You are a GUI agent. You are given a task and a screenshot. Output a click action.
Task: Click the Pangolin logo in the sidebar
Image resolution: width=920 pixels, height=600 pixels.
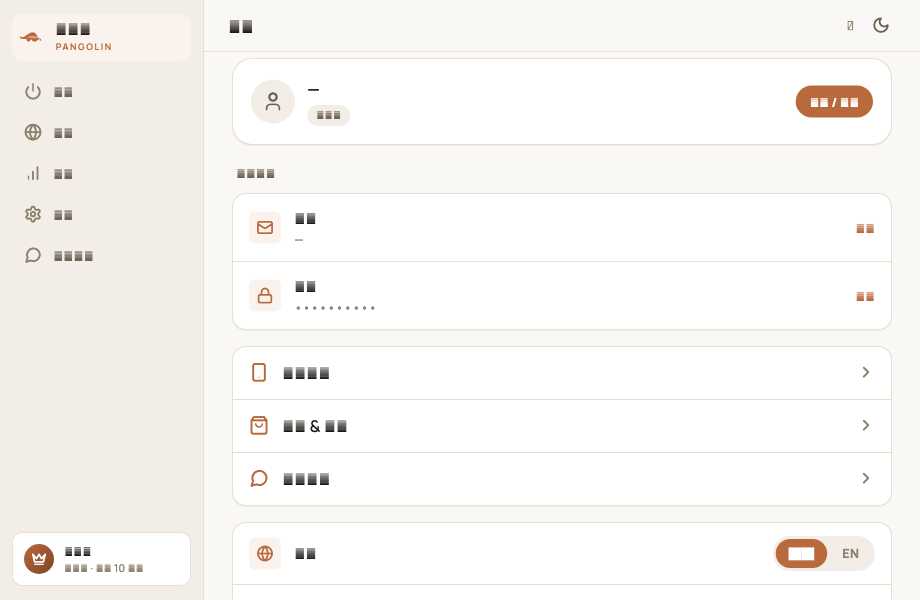pyautogui.click(x=31, y=38)
